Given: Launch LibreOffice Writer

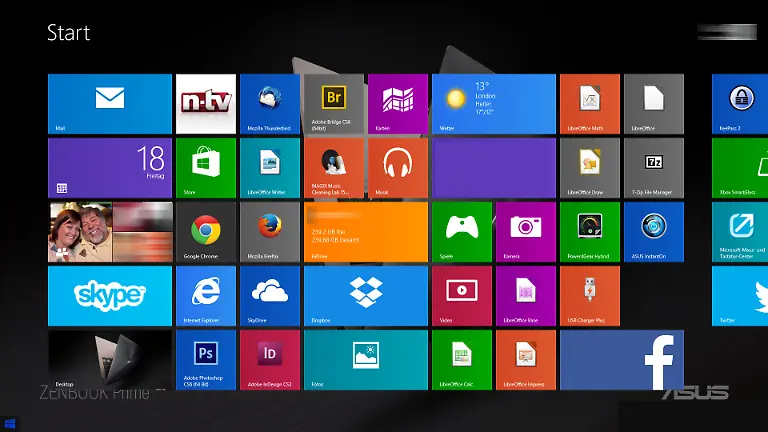Looking at the screenshot, I should tap(270, 167).
